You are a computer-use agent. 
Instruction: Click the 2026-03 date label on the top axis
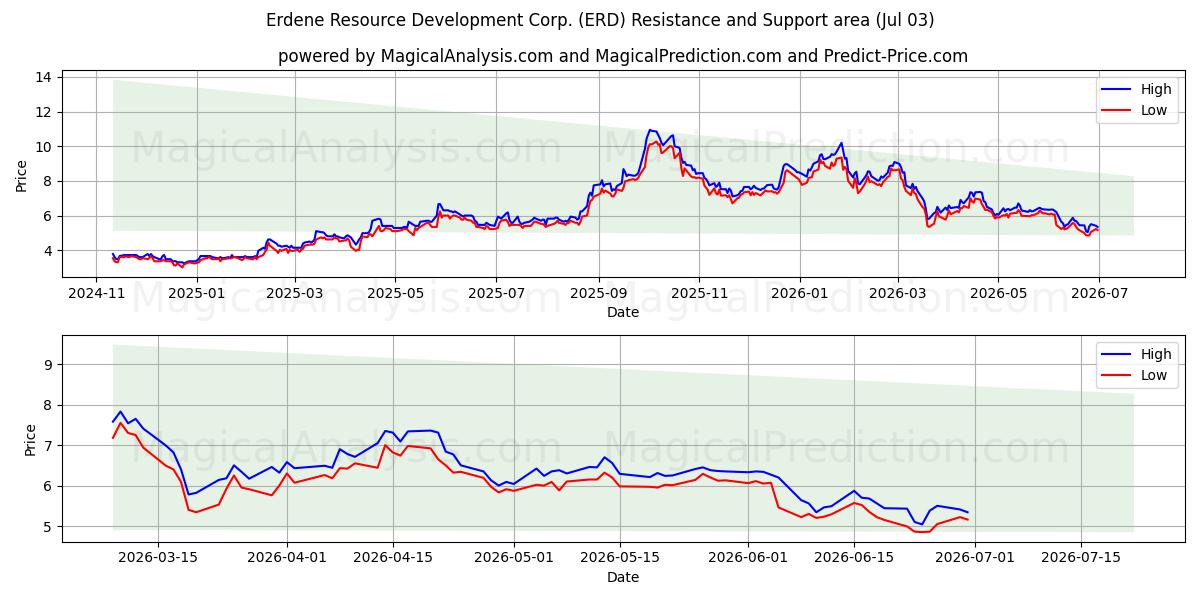[896, 293]
